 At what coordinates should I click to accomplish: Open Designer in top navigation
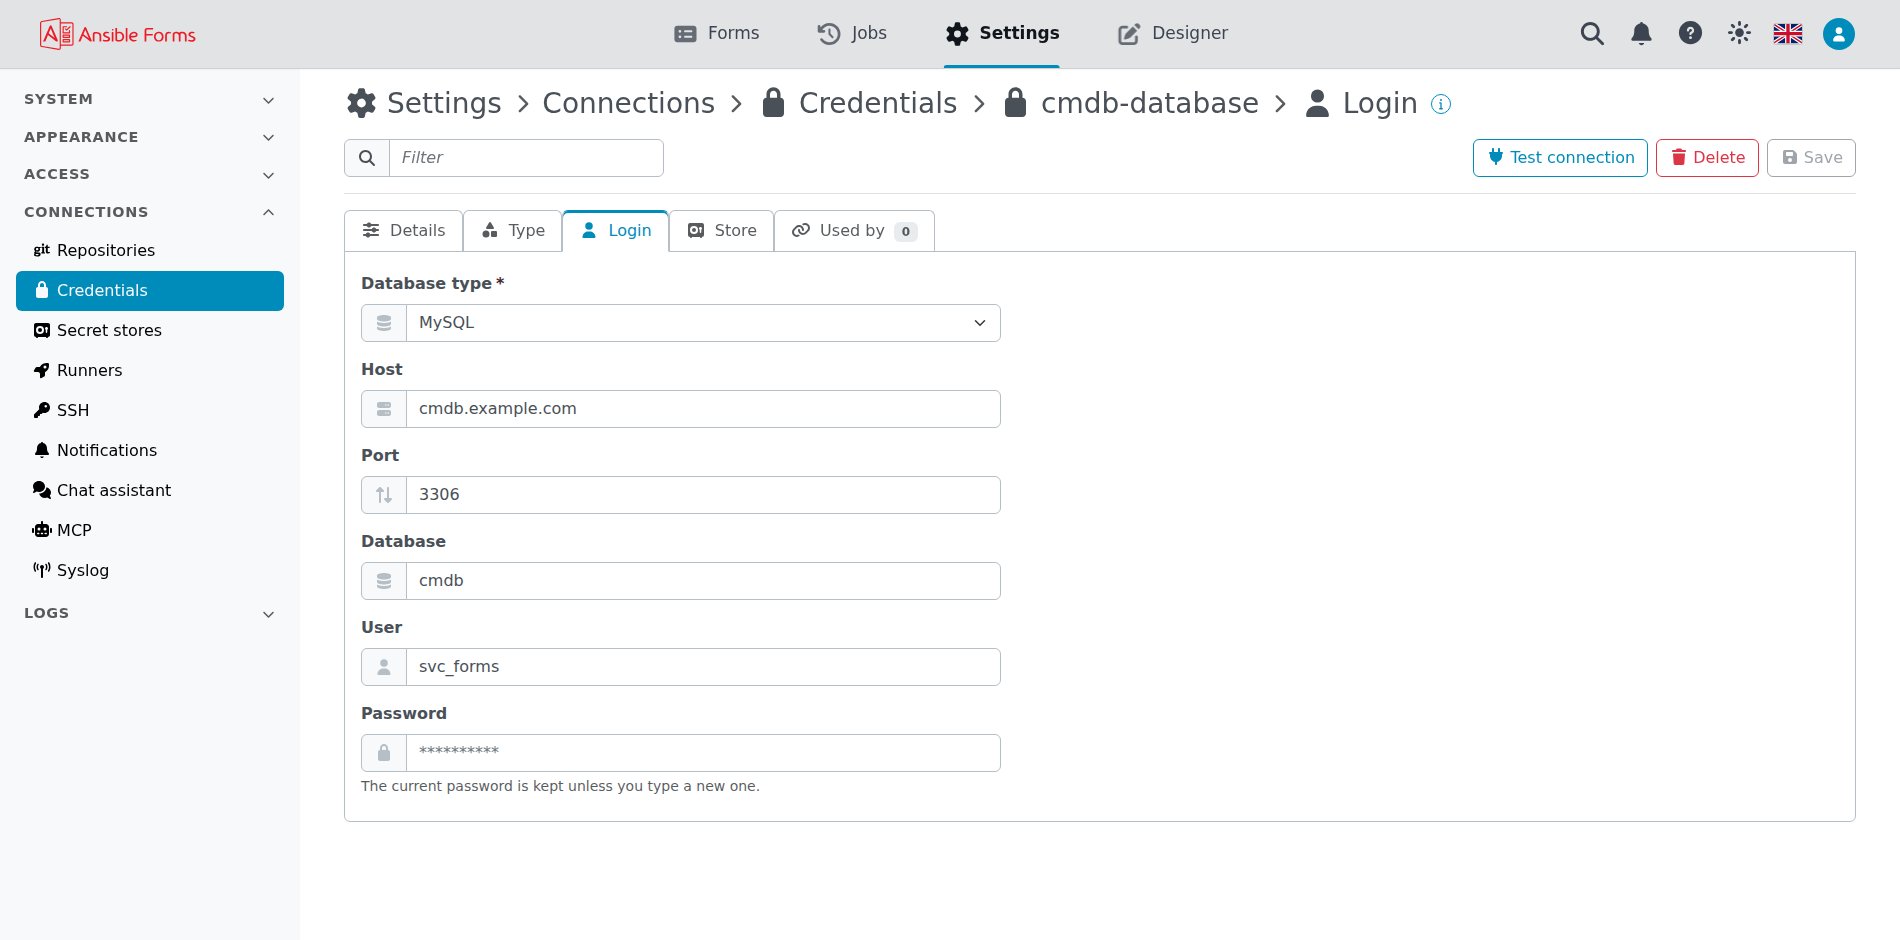(x=1173, y=33)
